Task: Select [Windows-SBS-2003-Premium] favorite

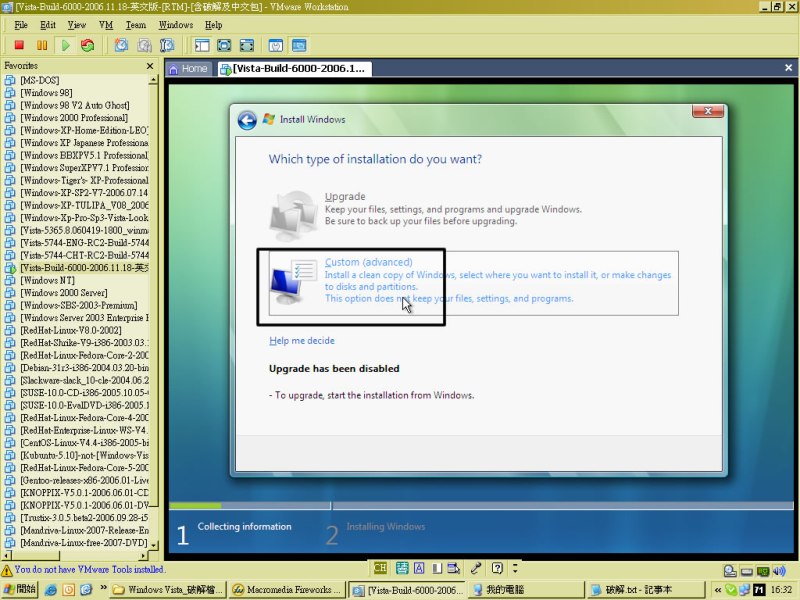Action: click(79, 306)
